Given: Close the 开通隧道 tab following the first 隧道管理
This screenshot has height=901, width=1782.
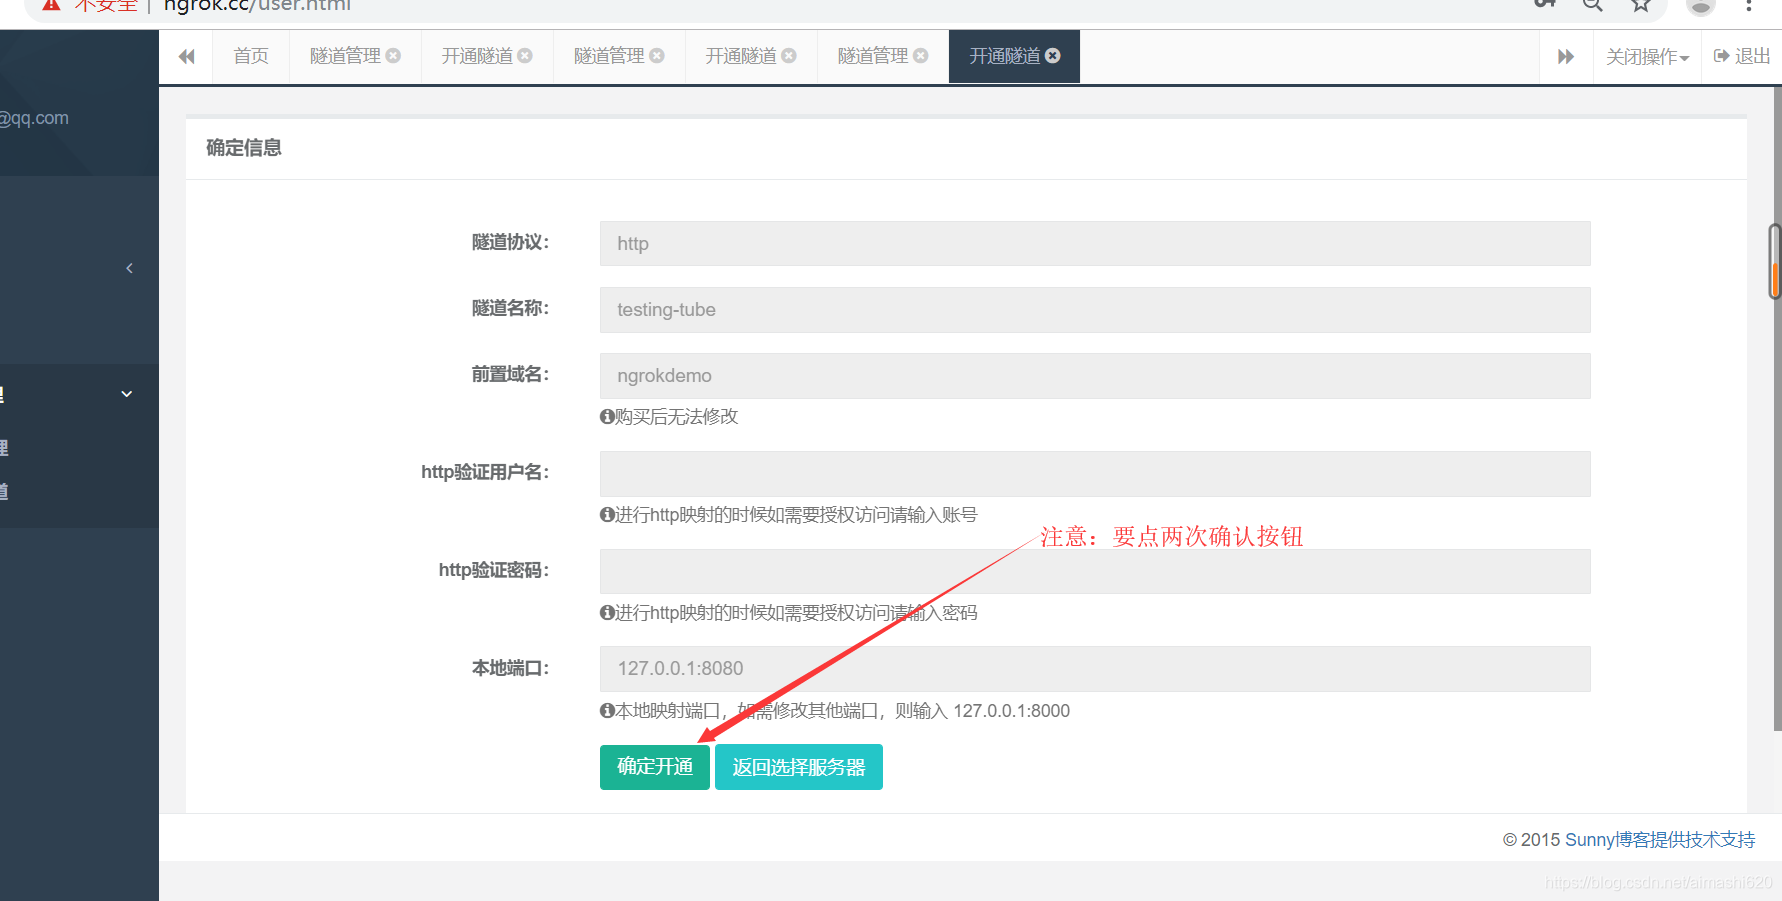Looking at the screenshot, I should coord(525,56).
